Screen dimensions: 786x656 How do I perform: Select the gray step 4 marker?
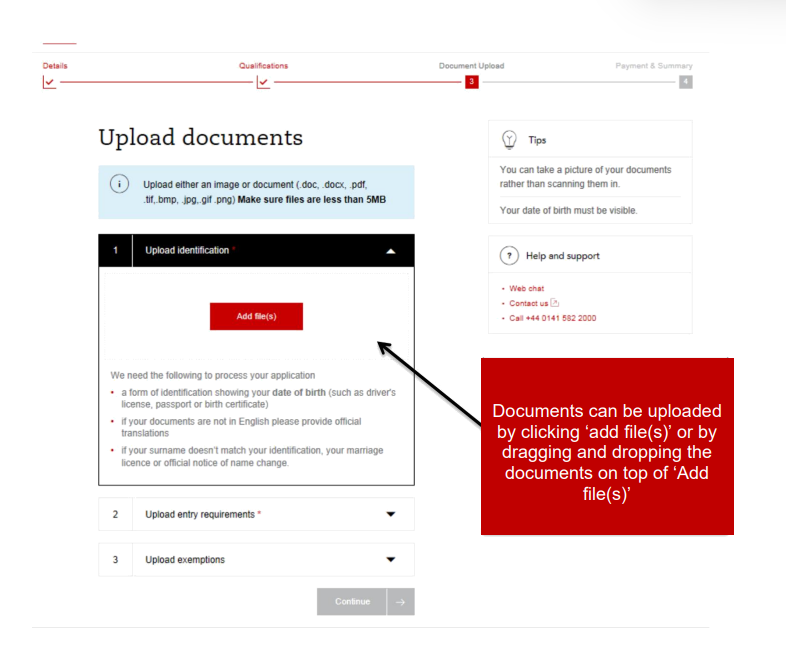pyautogui.click(x=685, y=82)
